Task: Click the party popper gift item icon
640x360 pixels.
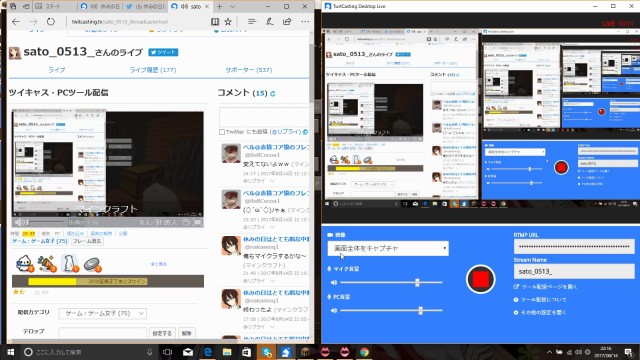Action: [47, 263]
